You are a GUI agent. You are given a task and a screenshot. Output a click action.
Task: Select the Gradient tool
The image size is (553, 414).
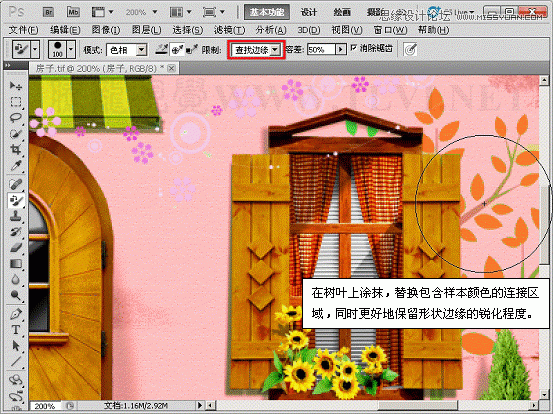click(x=16, y=263)
